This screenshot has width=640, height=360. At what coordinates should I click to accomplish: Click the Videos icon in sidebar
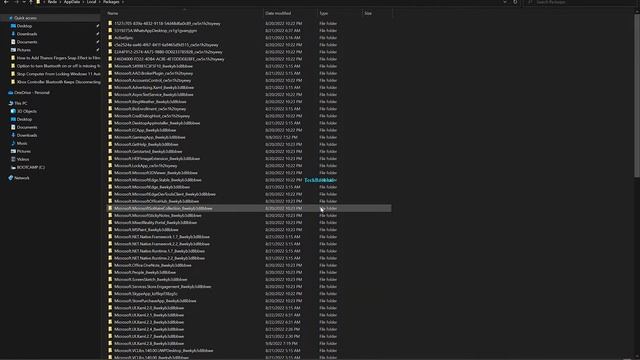pyautogui.click(x=13, y=159)
